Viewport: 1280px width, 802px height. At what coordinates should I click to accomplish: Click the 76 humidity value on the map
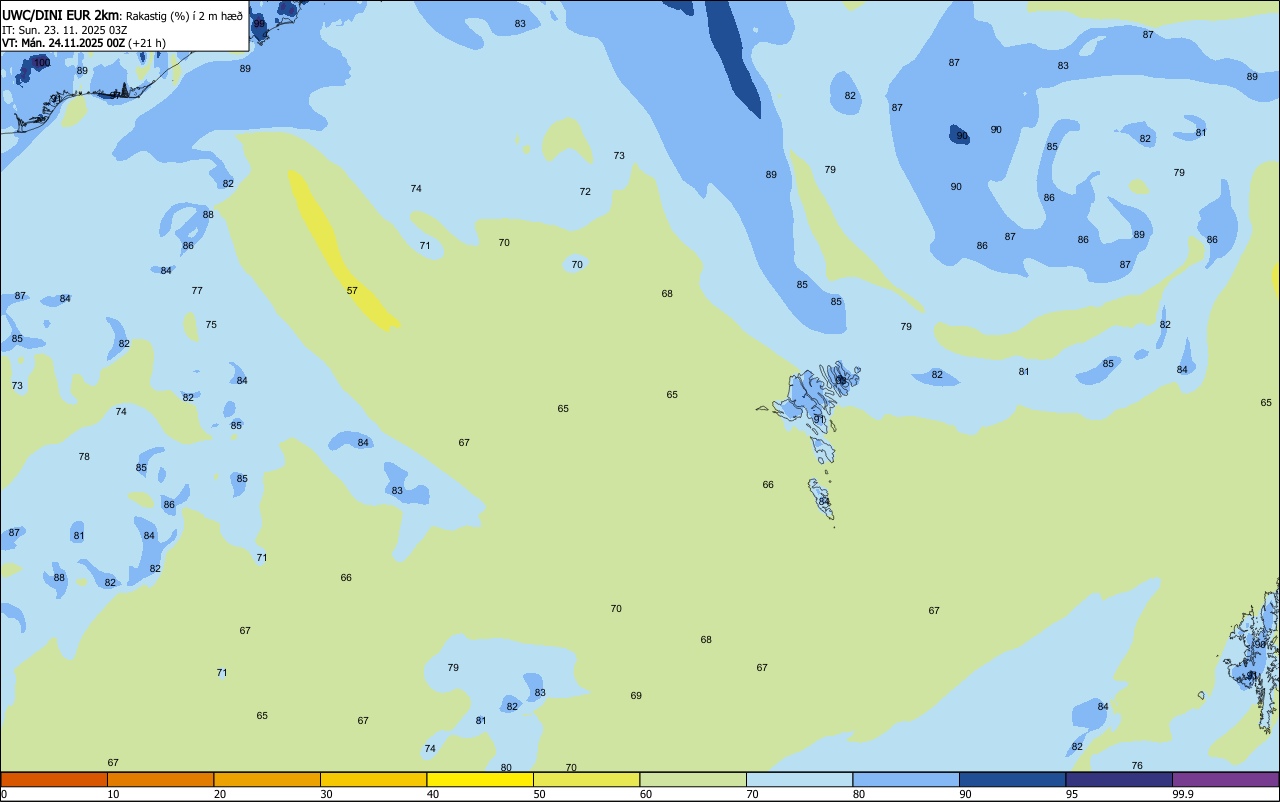point(1137,765)
